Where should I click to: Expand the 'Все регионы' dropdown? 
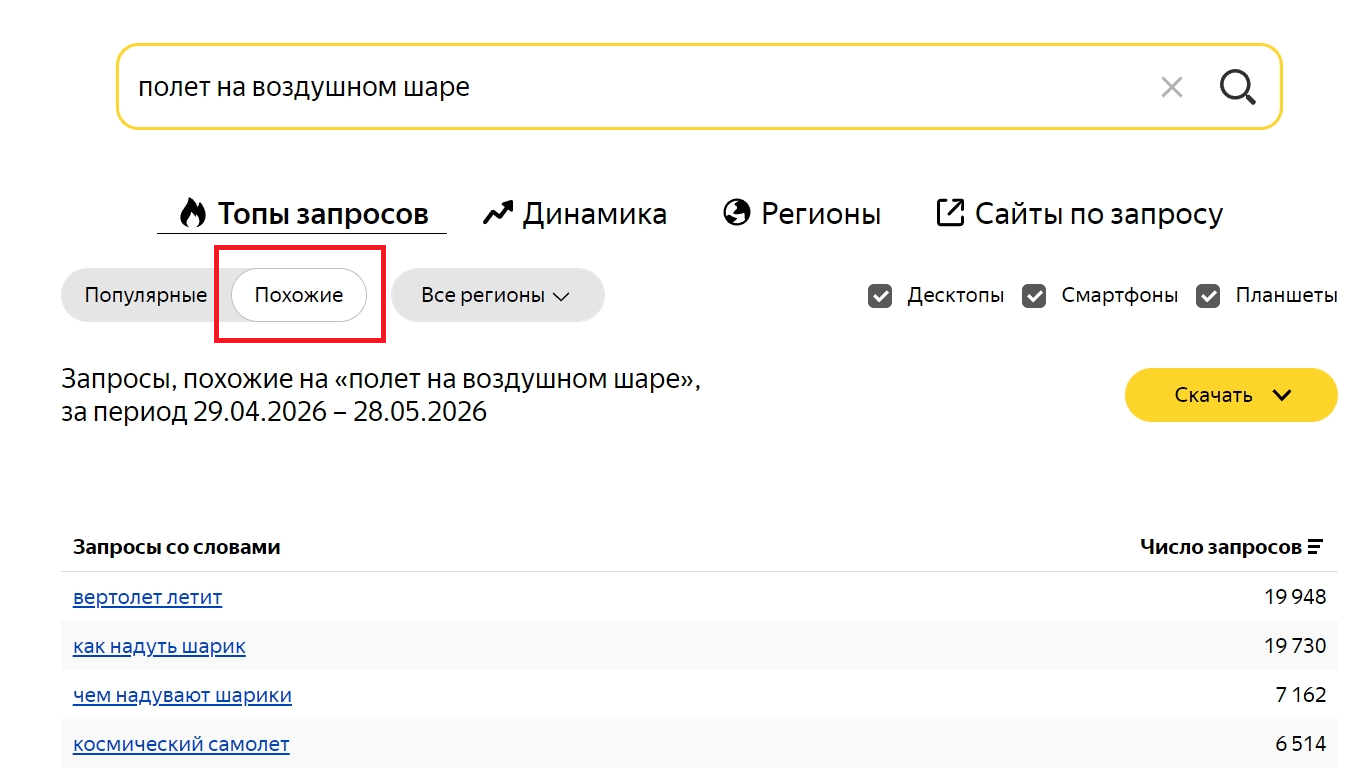497,295
